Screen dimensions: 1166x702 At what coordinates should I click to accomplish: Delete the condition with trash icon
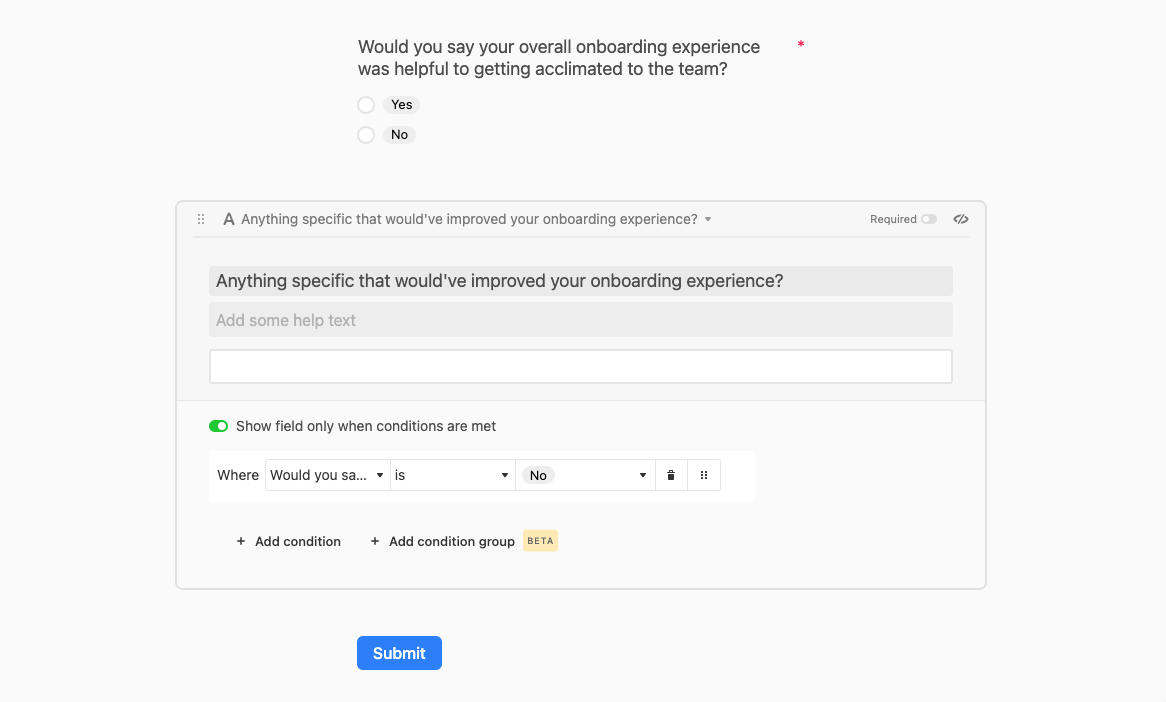pyautogui.click(x=671, y=476)
